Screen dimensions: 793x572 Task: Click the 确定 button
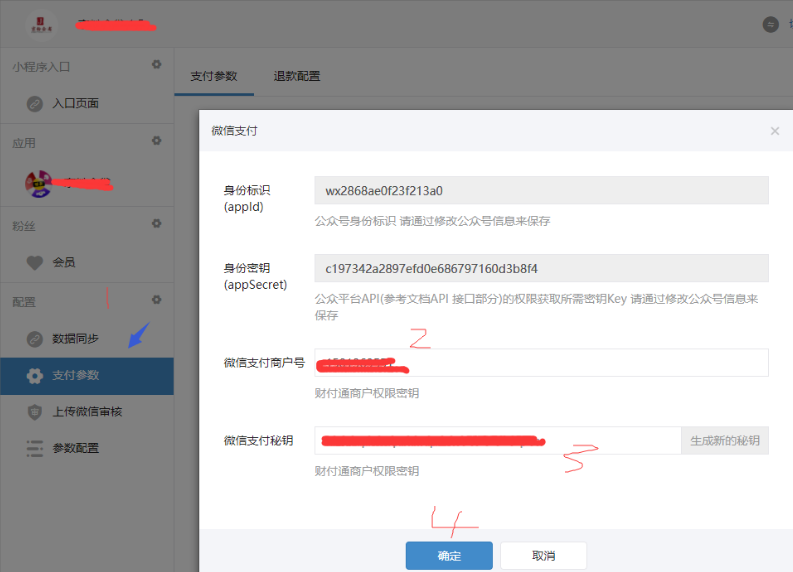click(x=449, y=556)
